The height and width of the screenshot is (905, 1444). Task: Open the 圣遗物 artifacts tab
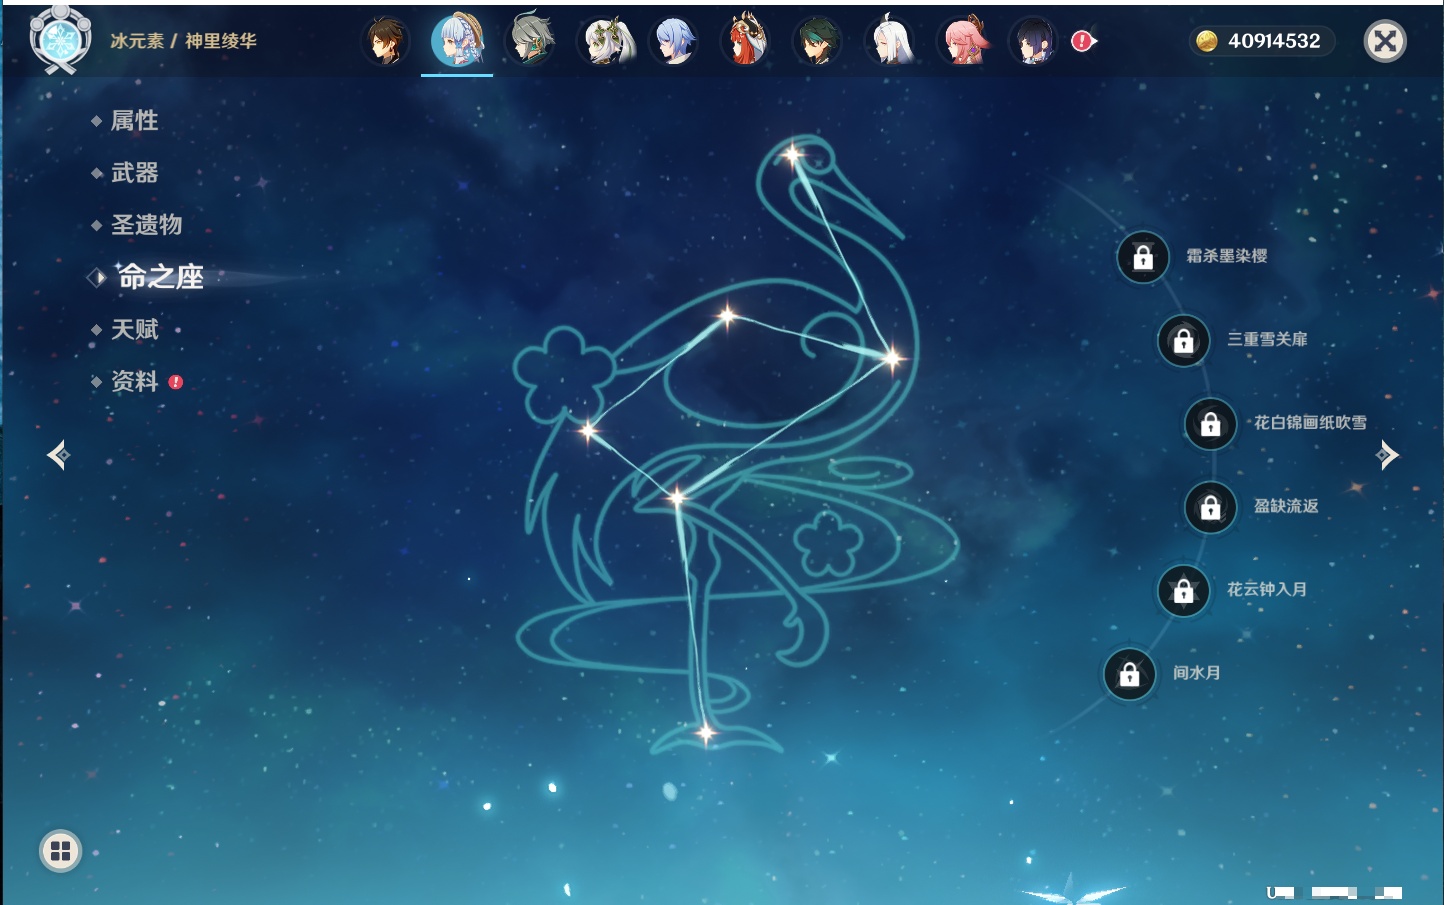[146, 225]
